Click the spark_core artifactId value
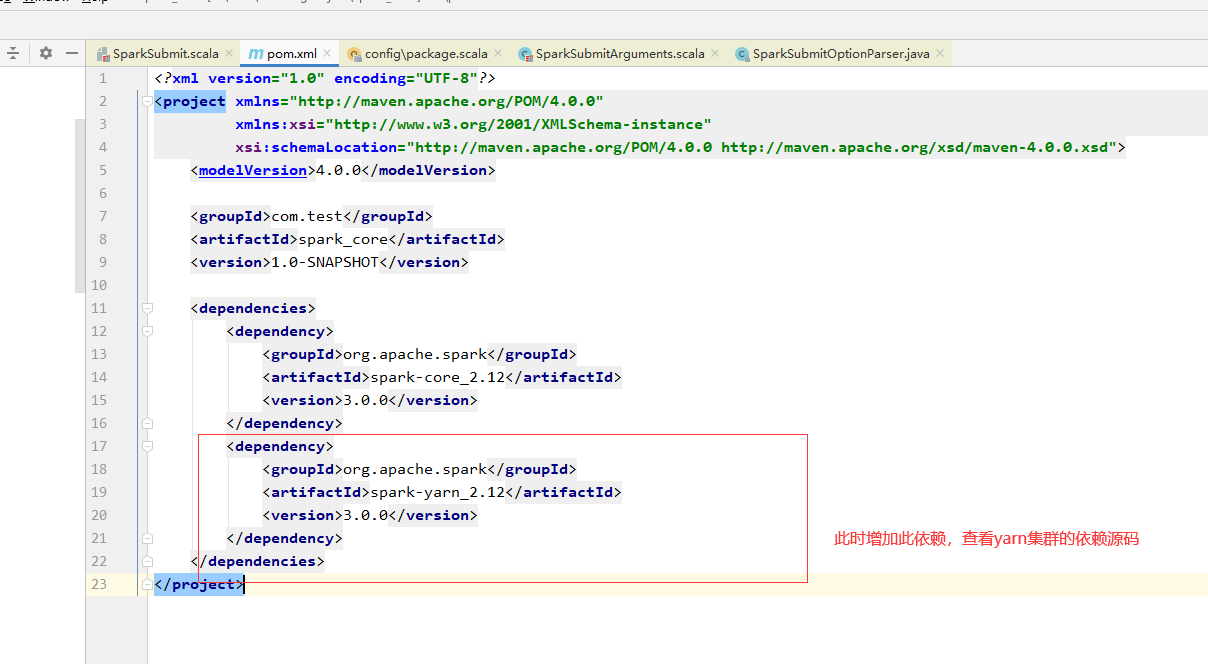Screen dimensions: 1208x664 343,239
